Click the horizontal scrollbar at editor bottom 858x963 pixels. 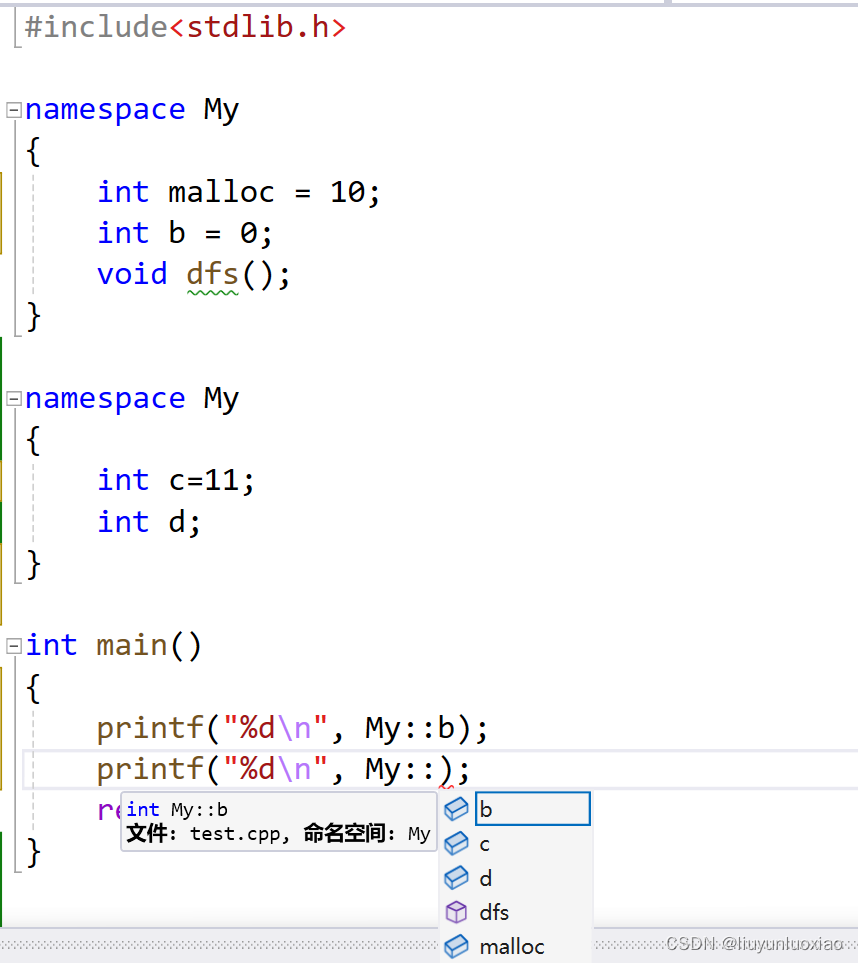[x=220, y=944]
